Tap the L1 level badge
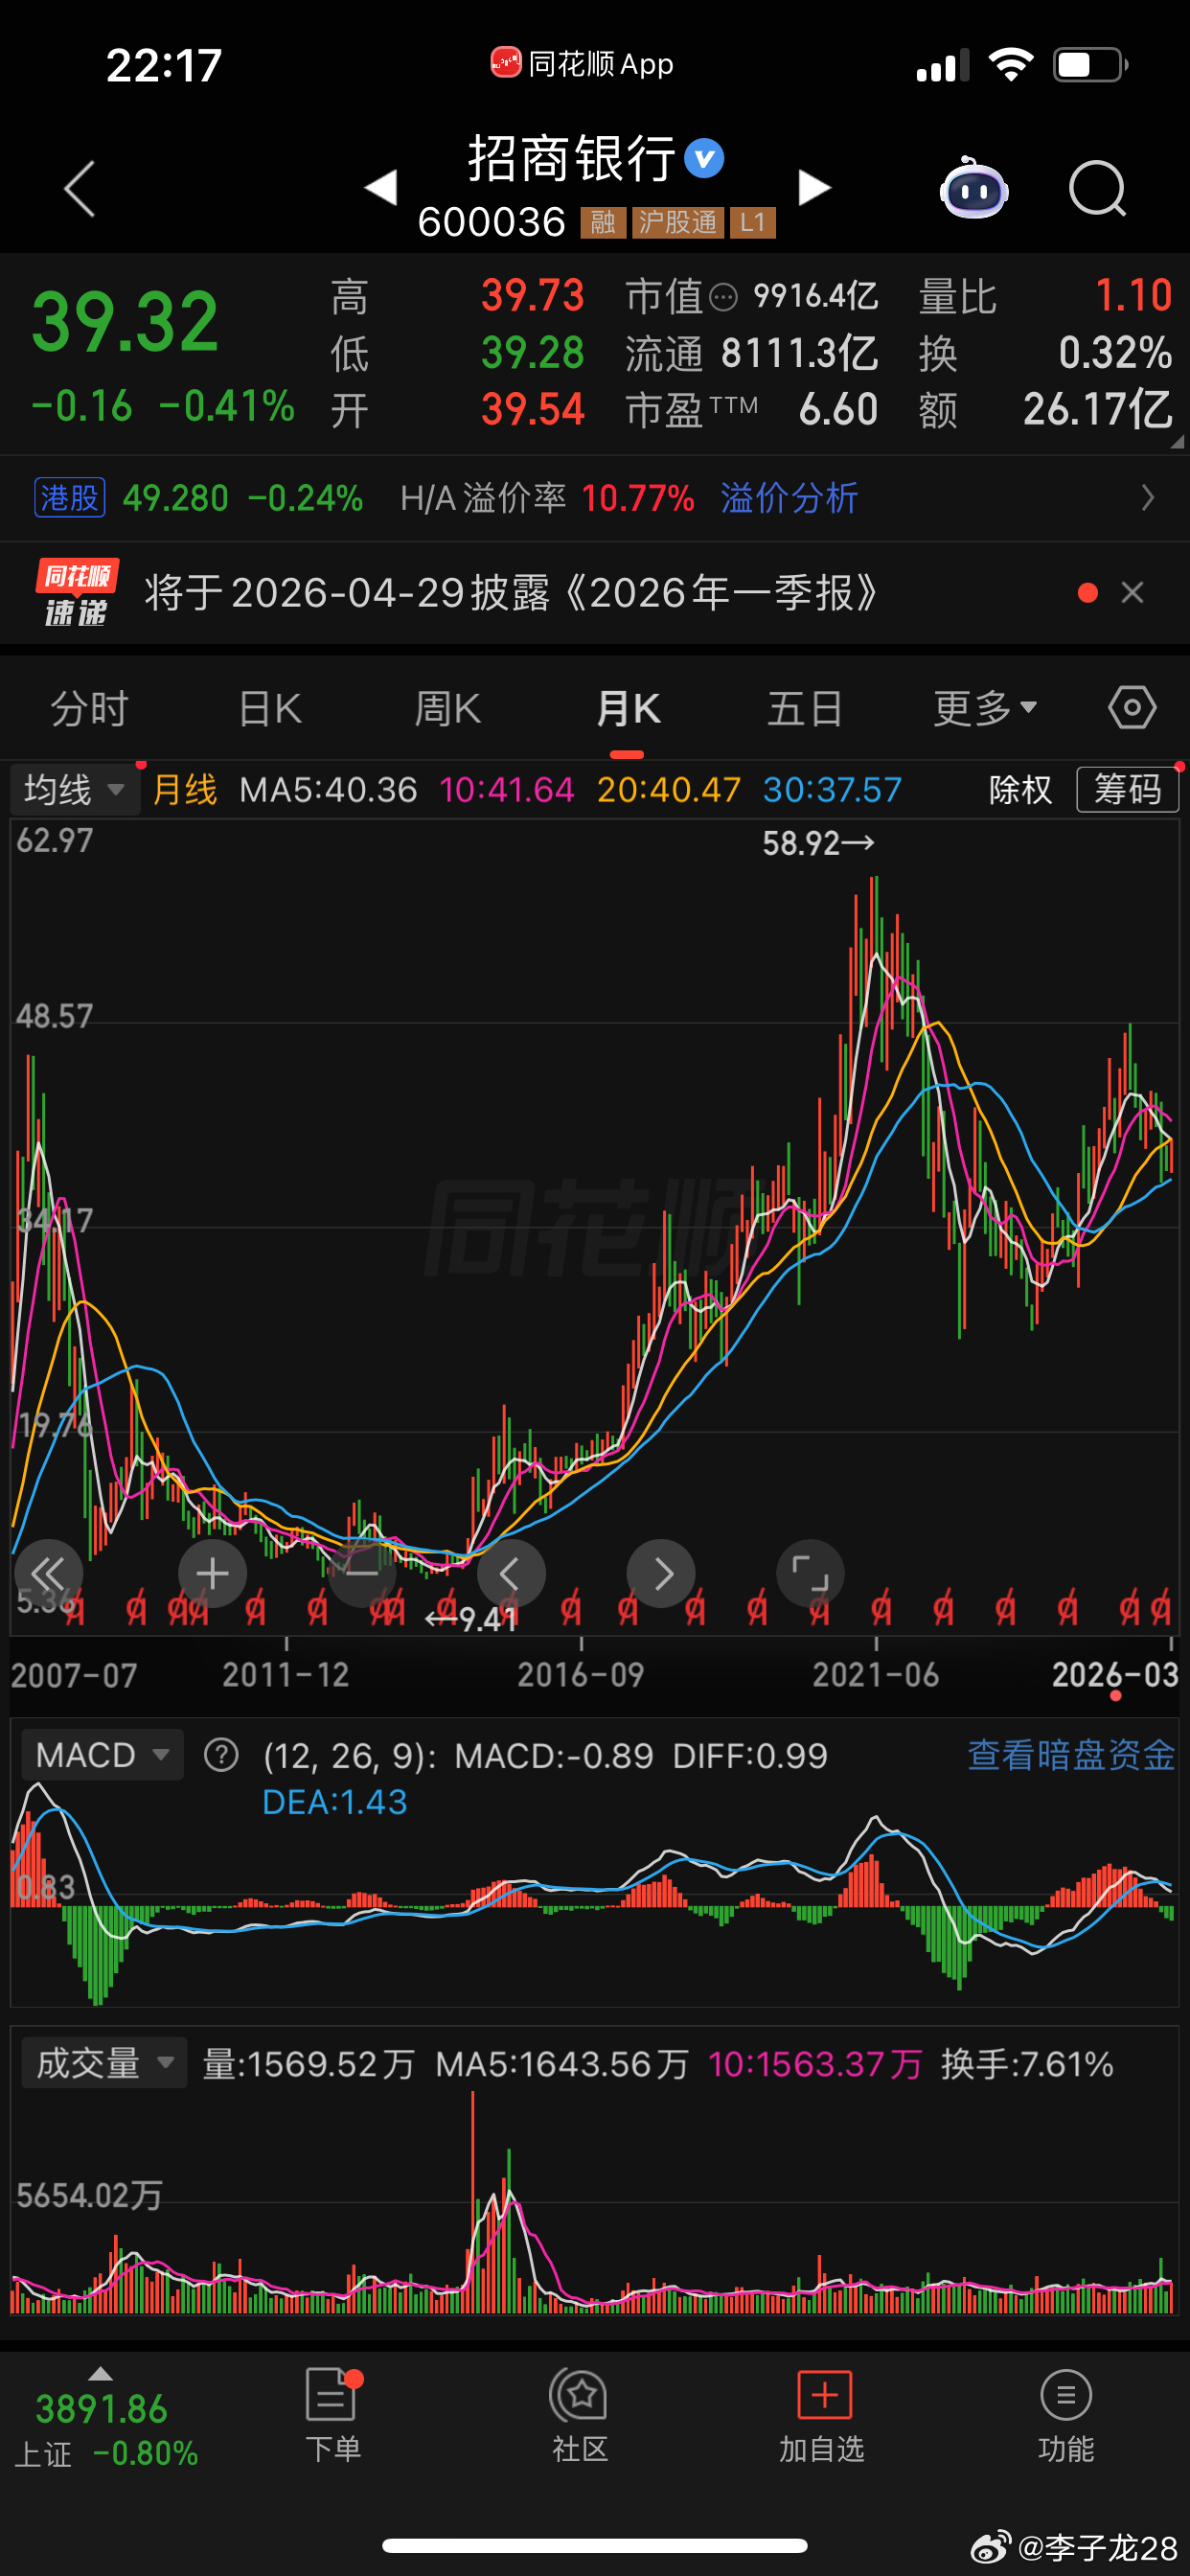Viewport: 1190px width, 2576px height. 753,222
